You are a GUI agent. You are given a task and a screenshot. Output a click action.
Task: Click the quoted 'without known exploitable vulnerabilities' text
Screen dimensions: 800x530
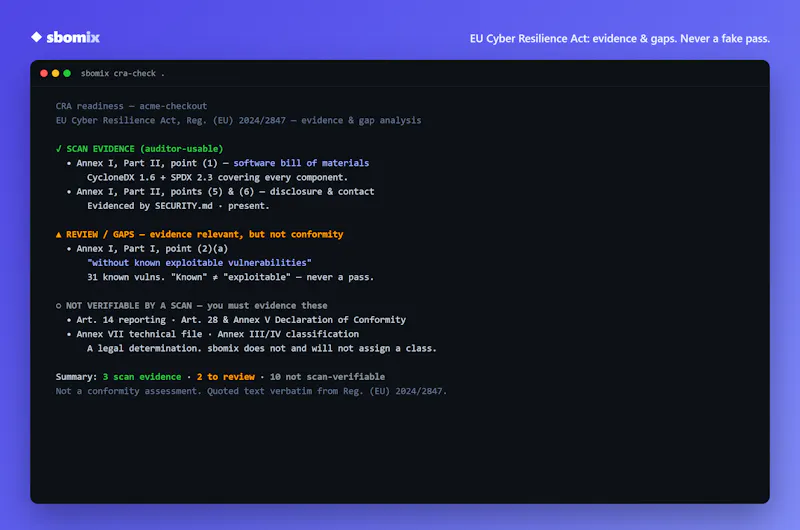coord(199,263)
